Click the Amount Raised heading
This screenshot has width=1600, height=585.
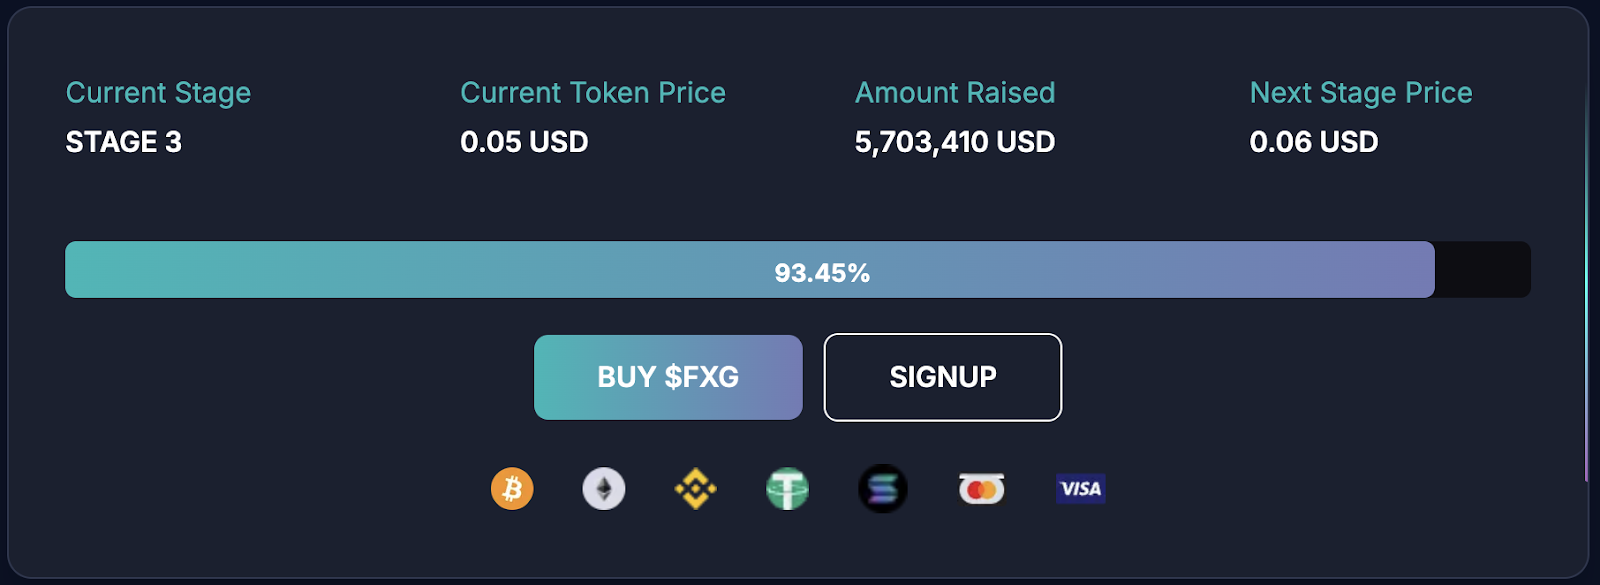955,93
